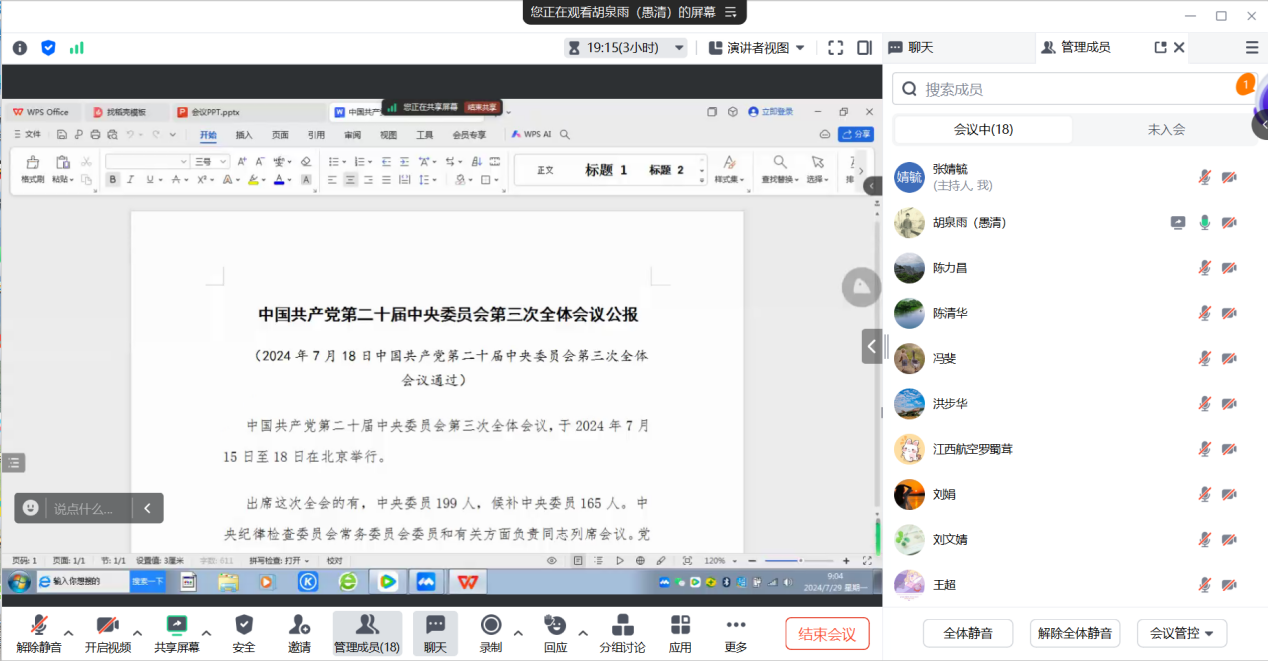Open the 会议管控 dropdown

coord(1181,633)
